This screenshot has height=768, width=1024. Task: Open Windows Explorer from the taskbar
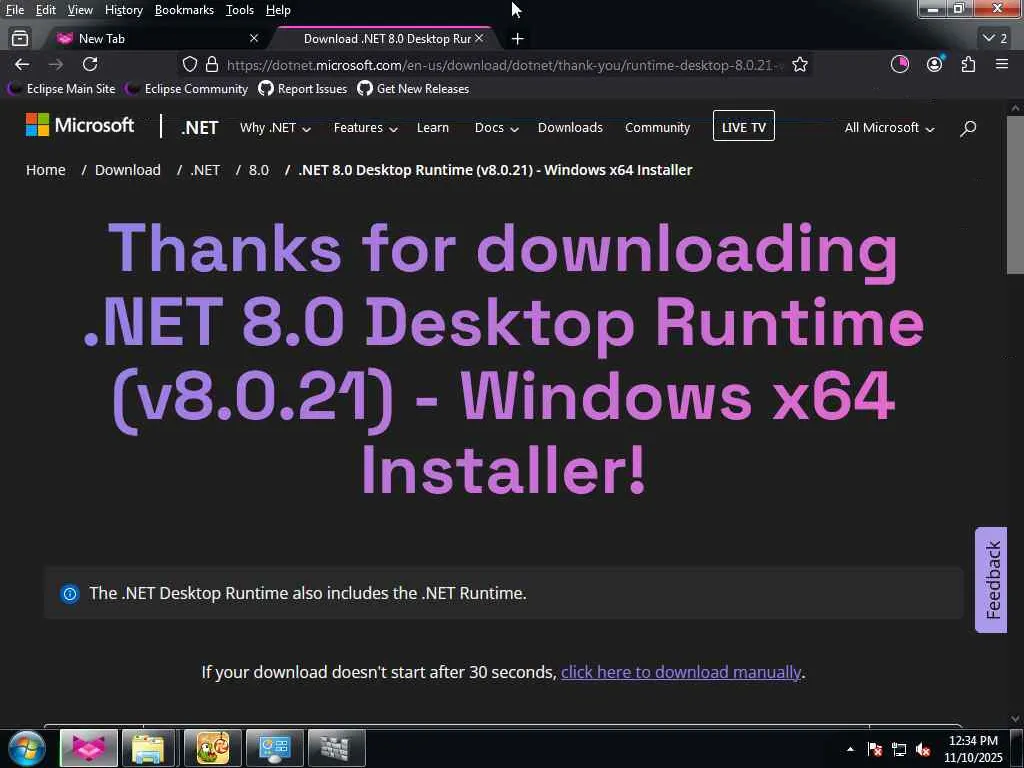tap(148, 748)
